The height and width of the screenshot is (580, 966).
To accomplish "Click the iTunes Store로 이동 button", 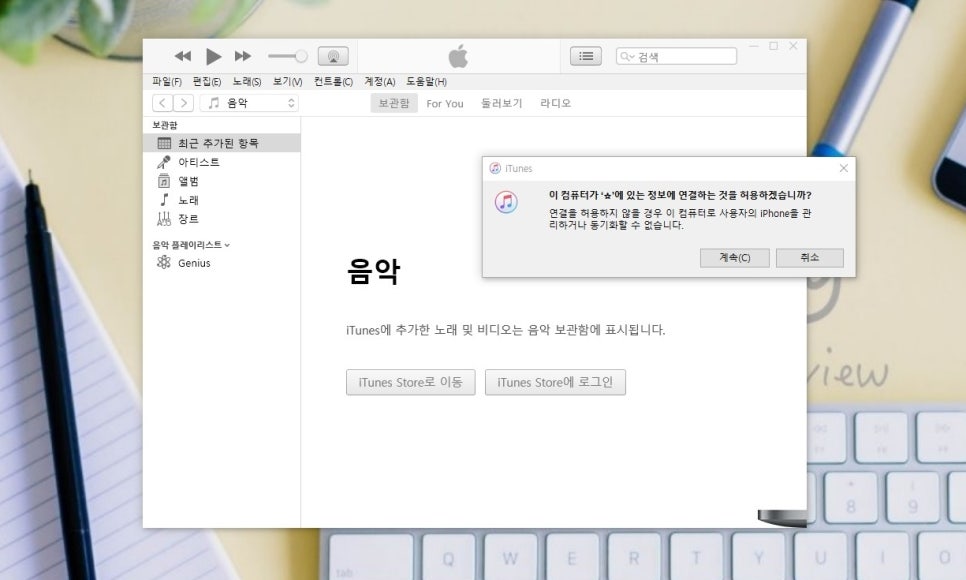I will pyautogui.click(x=410, y=382).
